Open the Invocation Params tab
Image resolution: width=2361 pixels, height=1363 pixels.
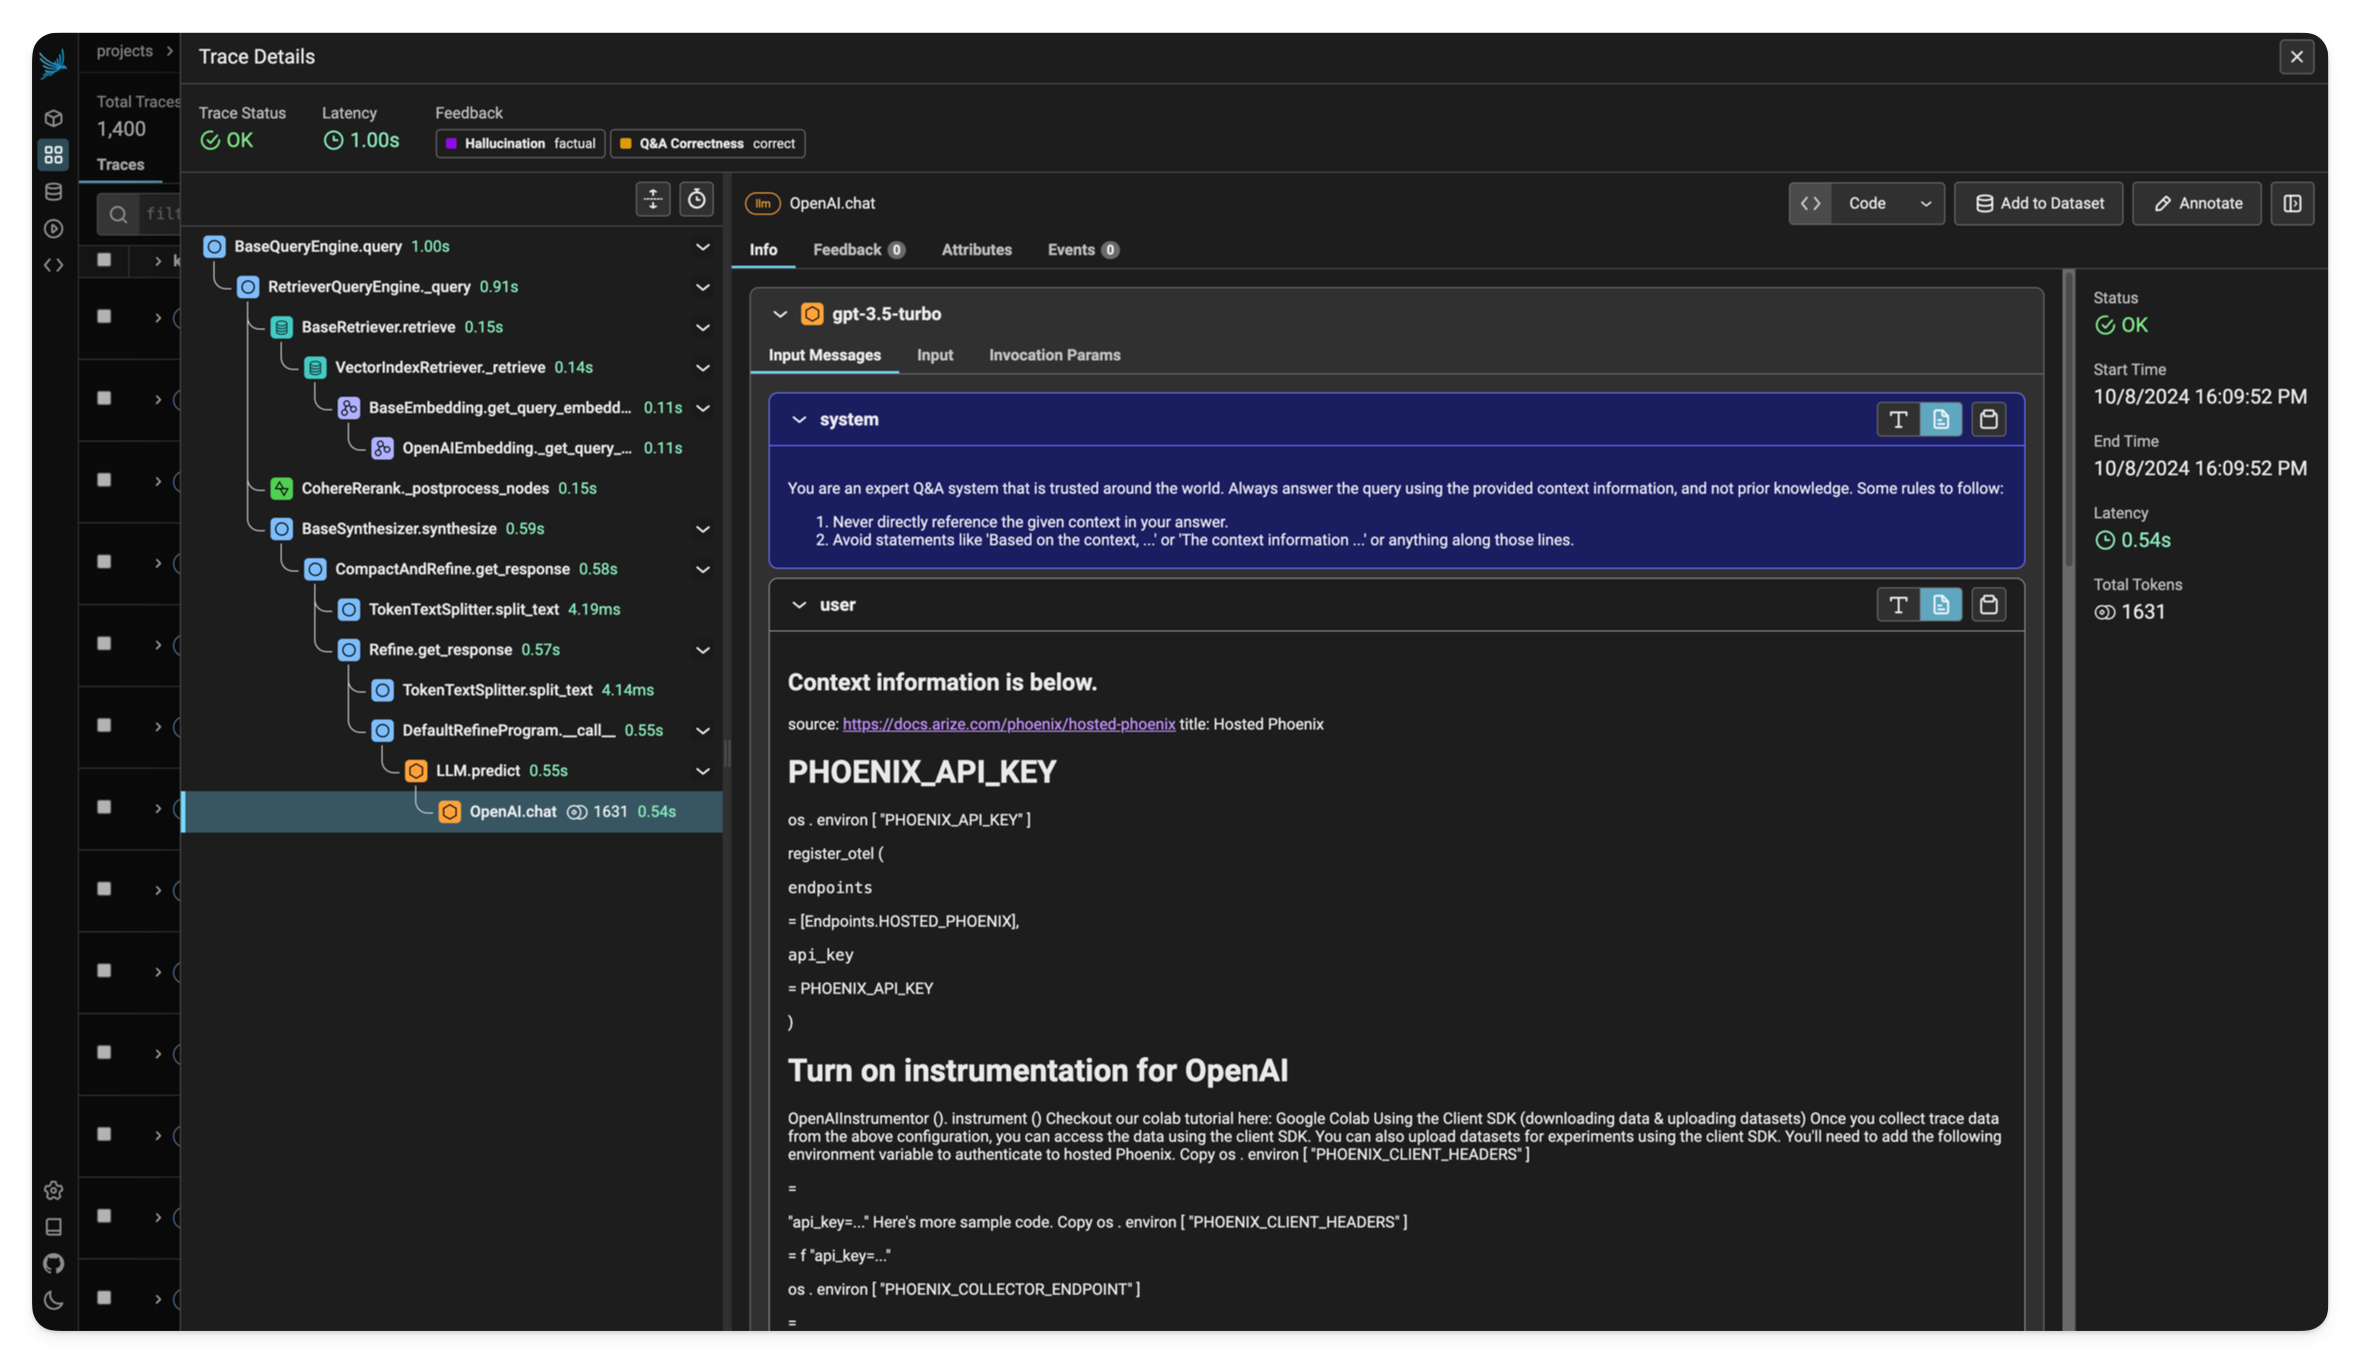(1054, 355)
